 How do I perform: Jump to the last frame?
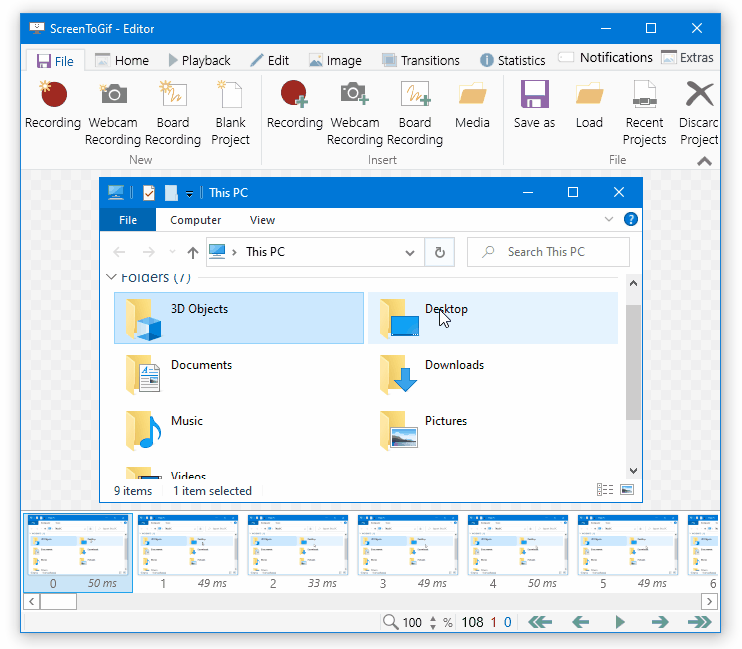pyautogui.click(x=699, y=622)
